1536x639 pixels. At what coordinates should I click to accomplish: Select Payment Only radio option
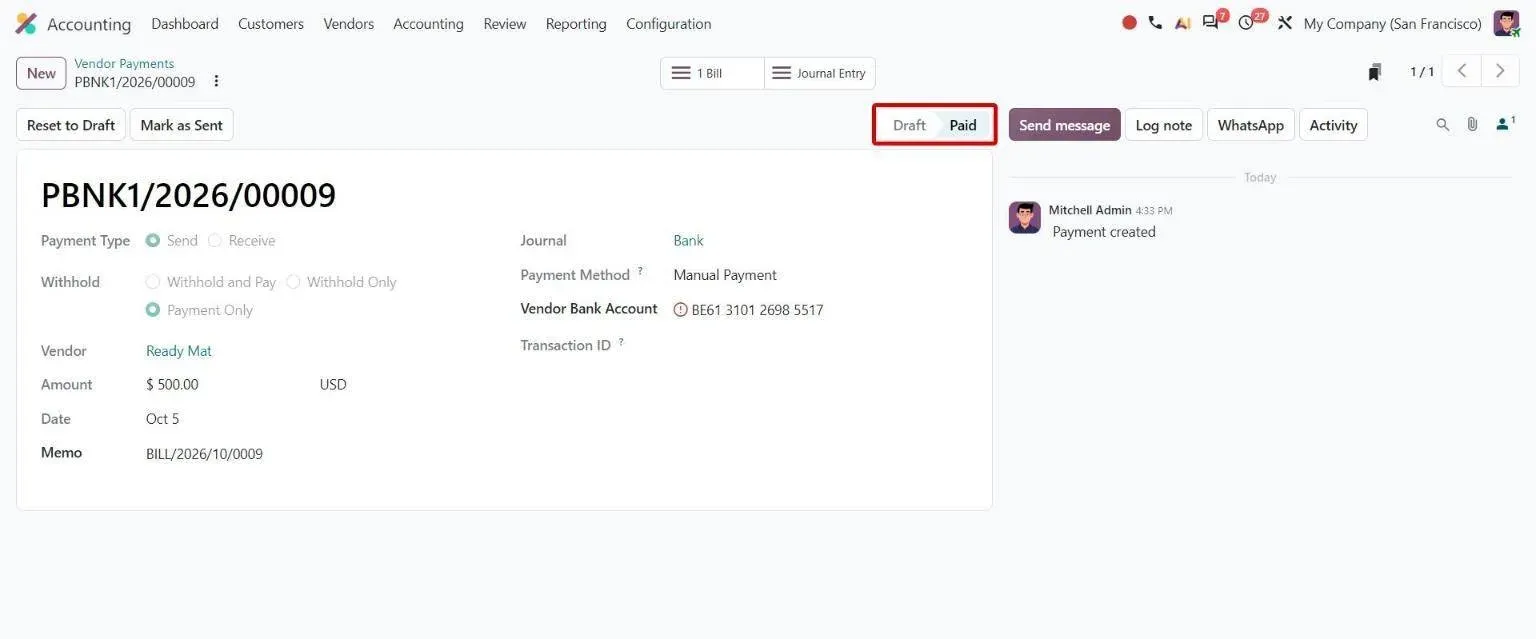coord(153,310)
